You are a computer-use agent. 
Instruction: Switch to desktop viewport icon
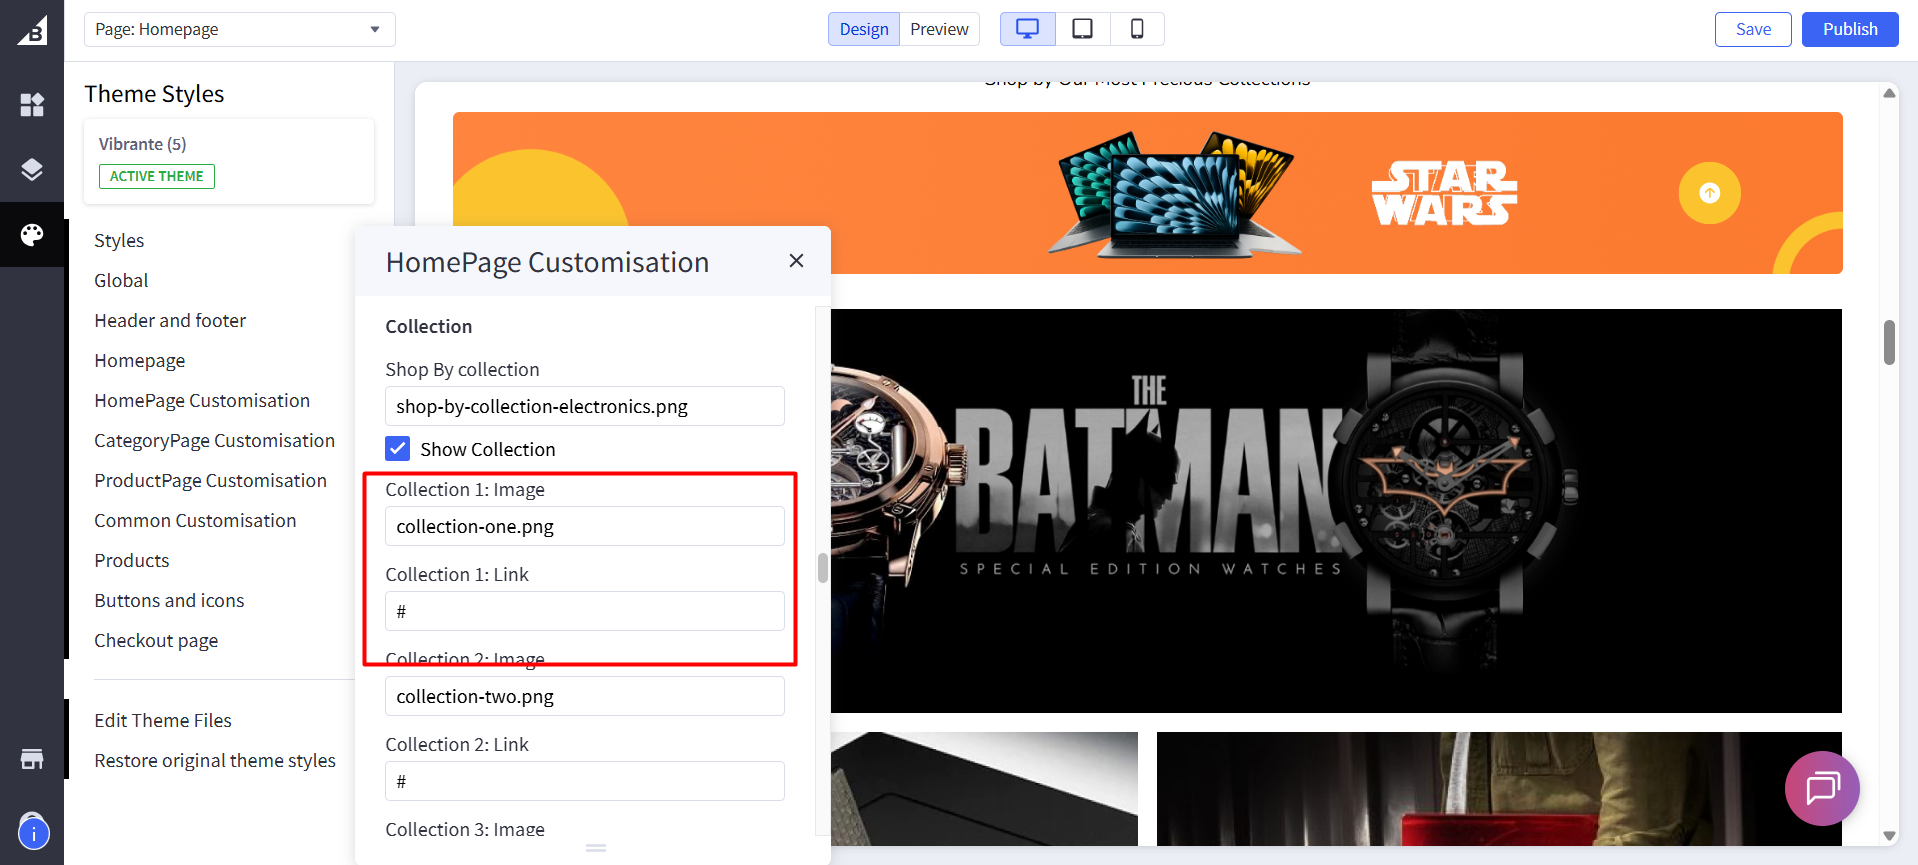pyautogui.click(x=1027, y=29)
